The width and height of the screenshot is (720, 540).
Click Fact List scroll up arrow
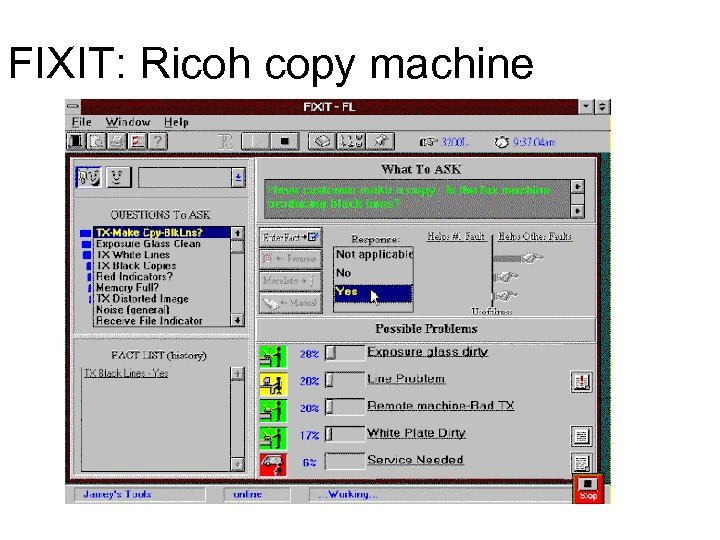(237, 374)
